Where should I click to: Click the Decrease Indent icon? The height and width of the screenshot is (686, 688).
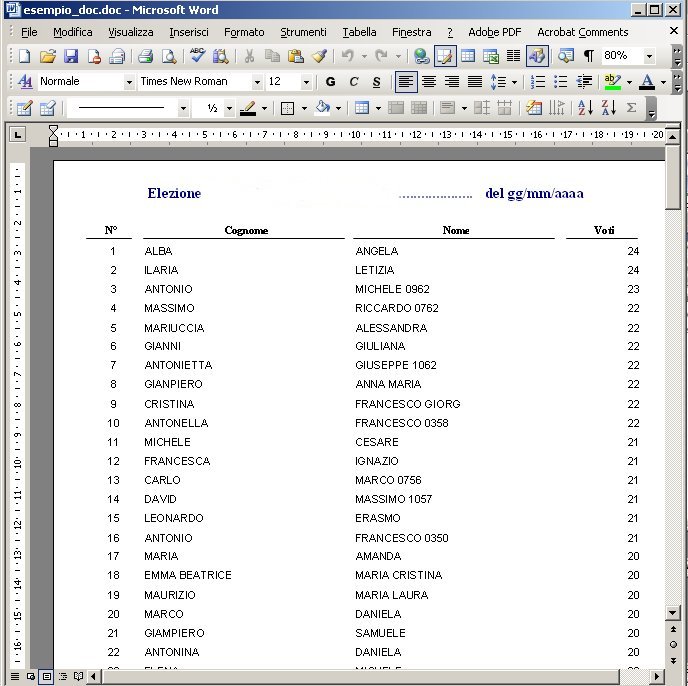(584, 82)
